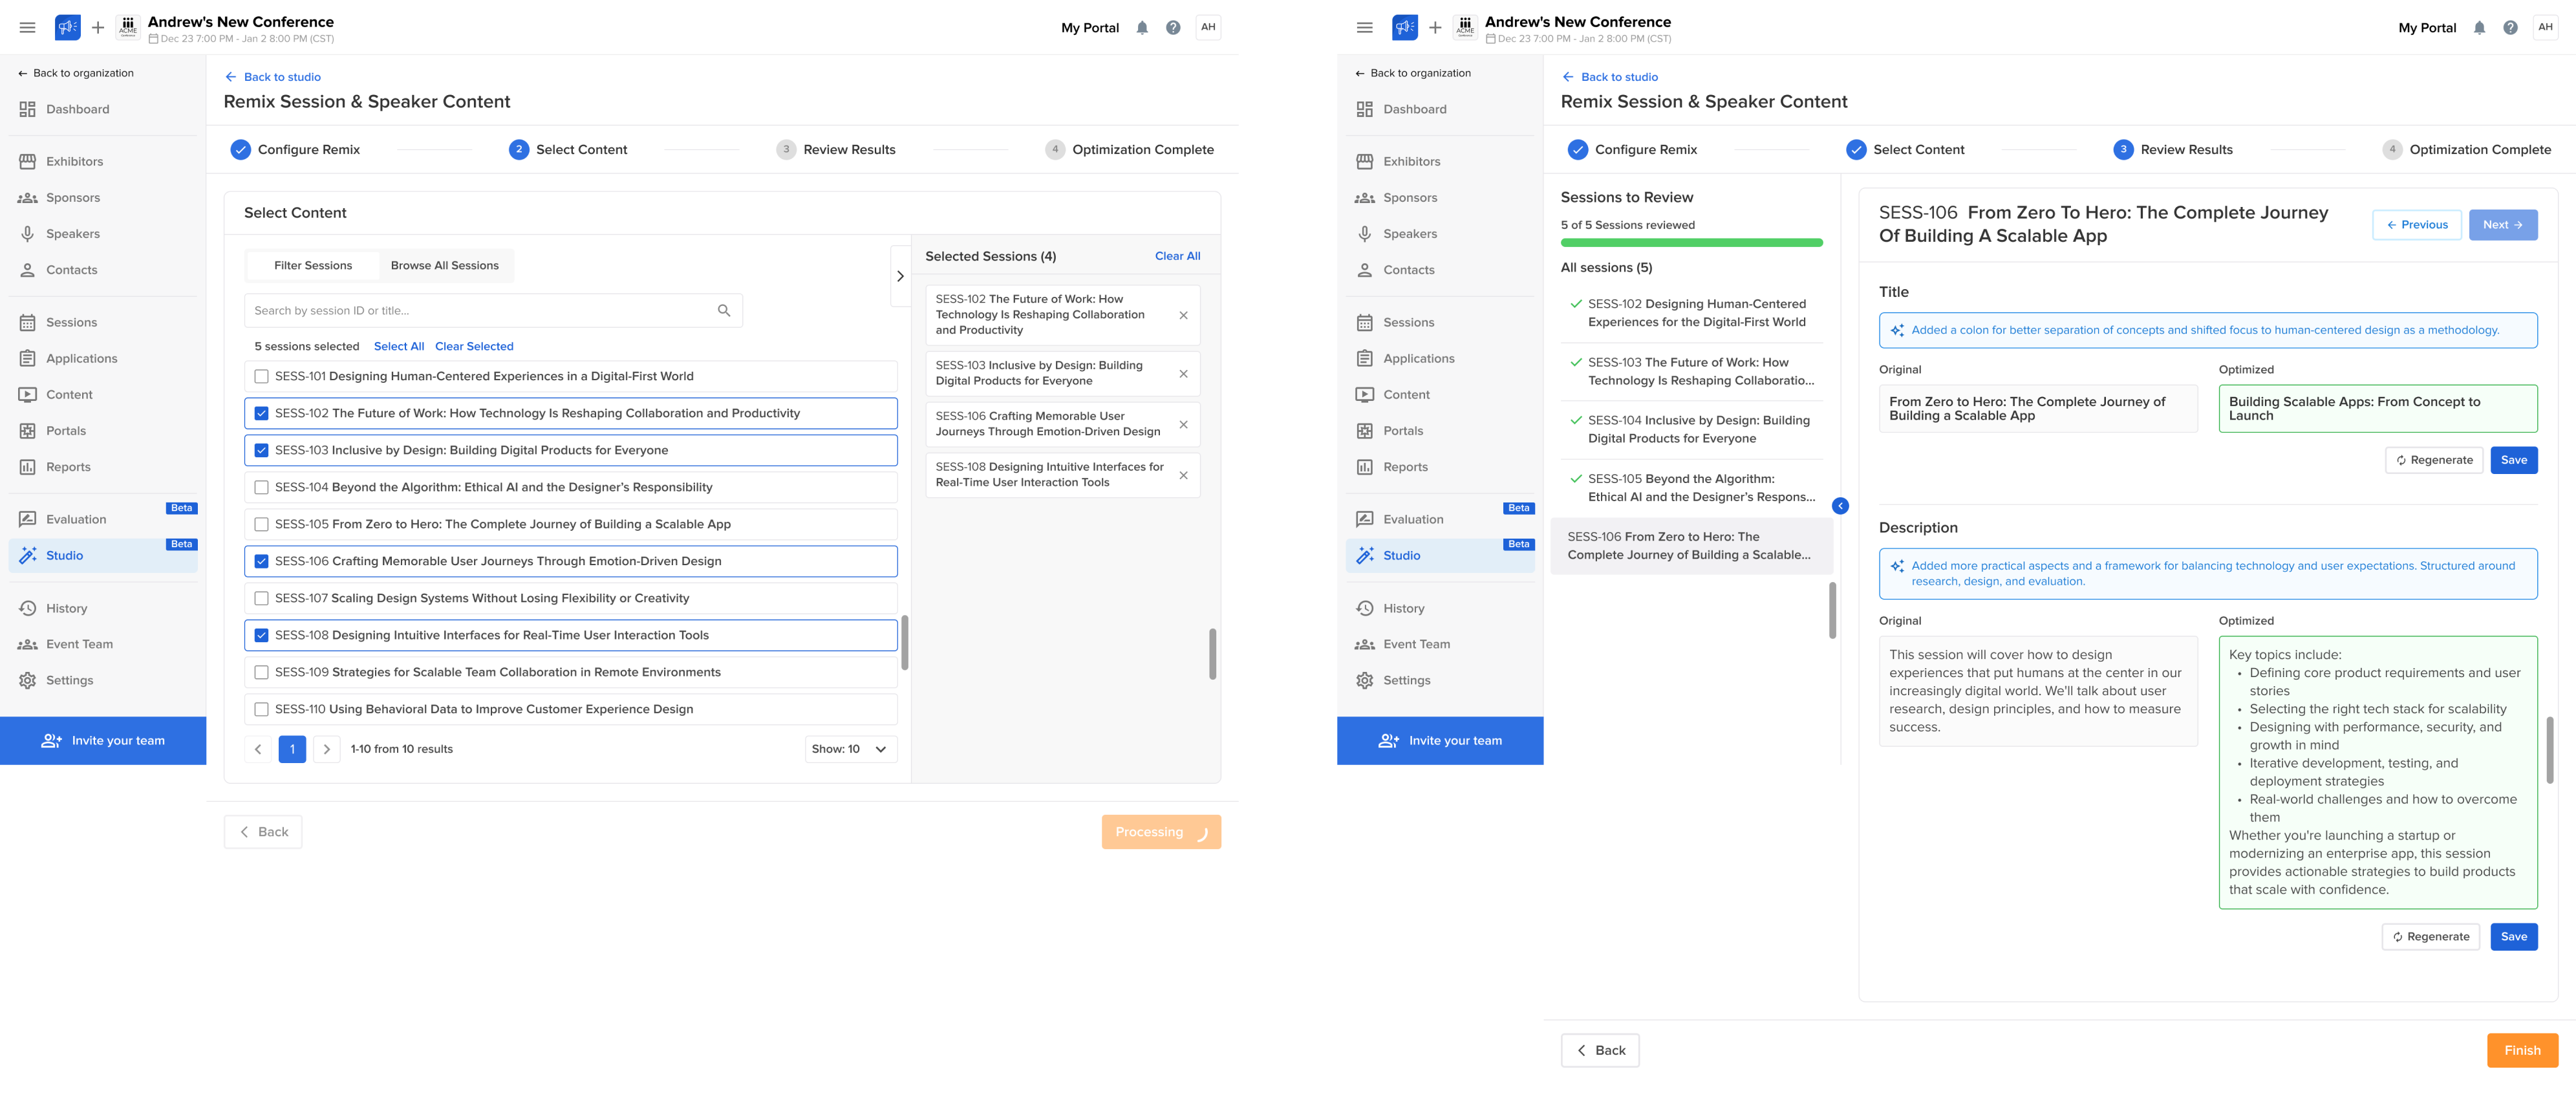Go to the next results page arrow
Screen dimensions: 2576x1100
click(x=327, y=749)
